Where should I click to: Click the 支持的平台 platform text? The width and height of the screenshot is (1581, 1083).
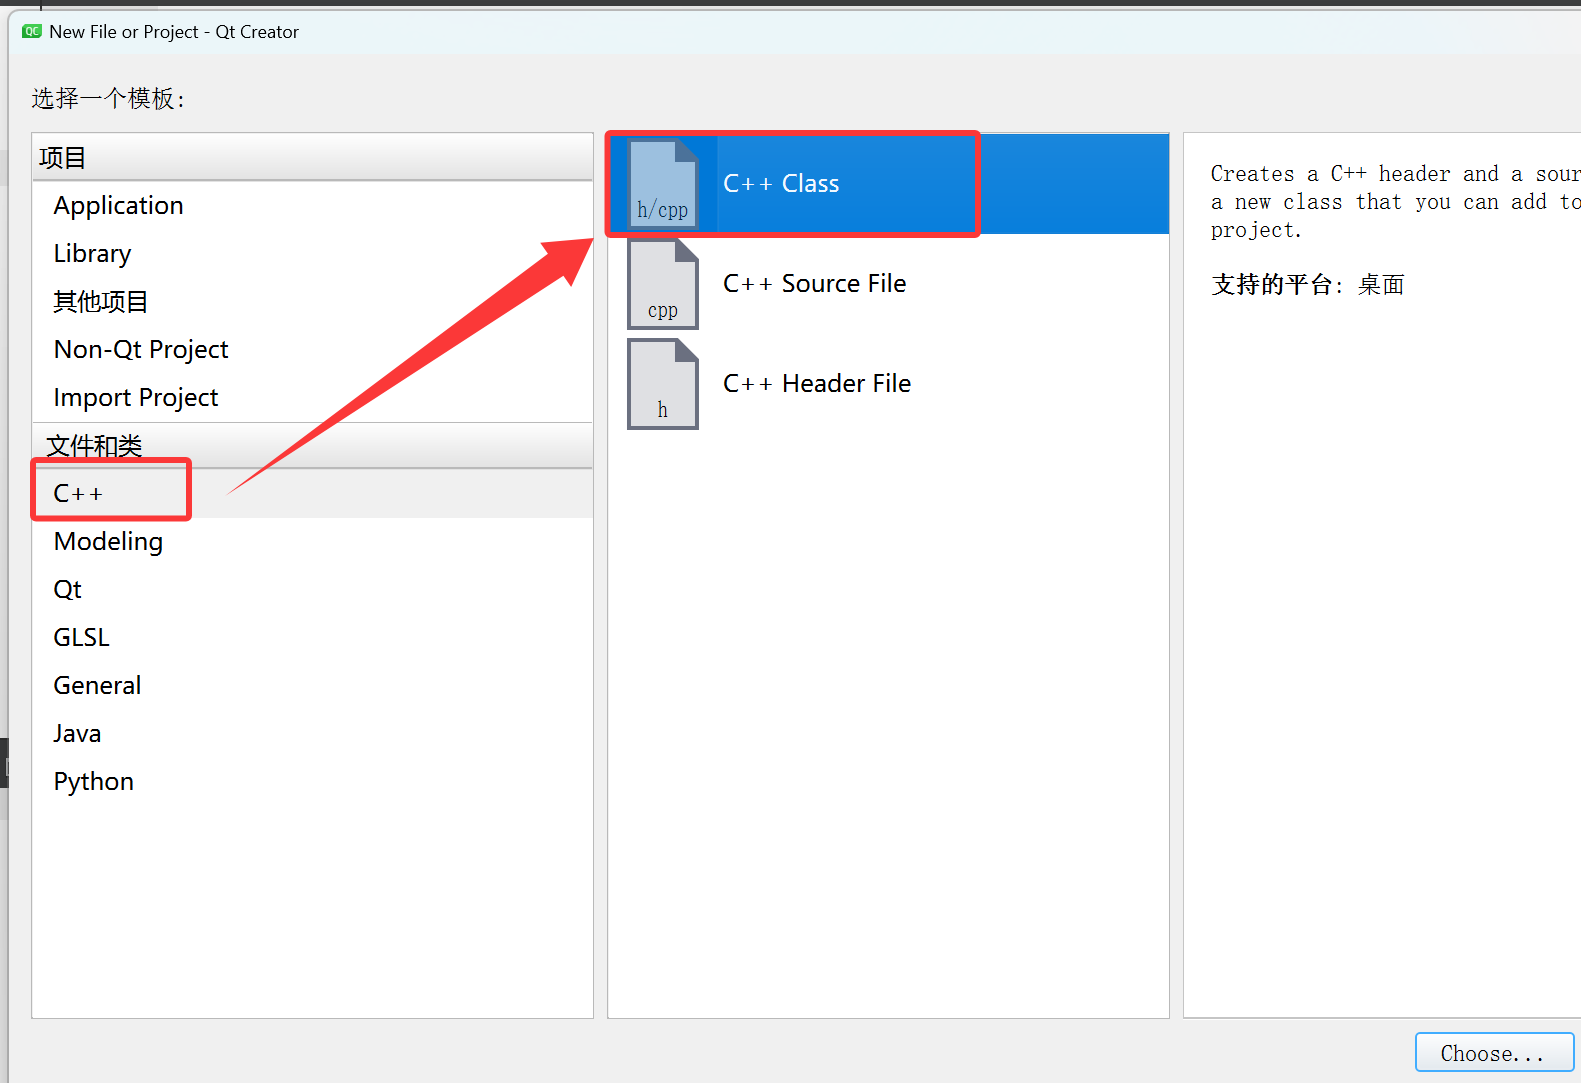(1307, 285)
